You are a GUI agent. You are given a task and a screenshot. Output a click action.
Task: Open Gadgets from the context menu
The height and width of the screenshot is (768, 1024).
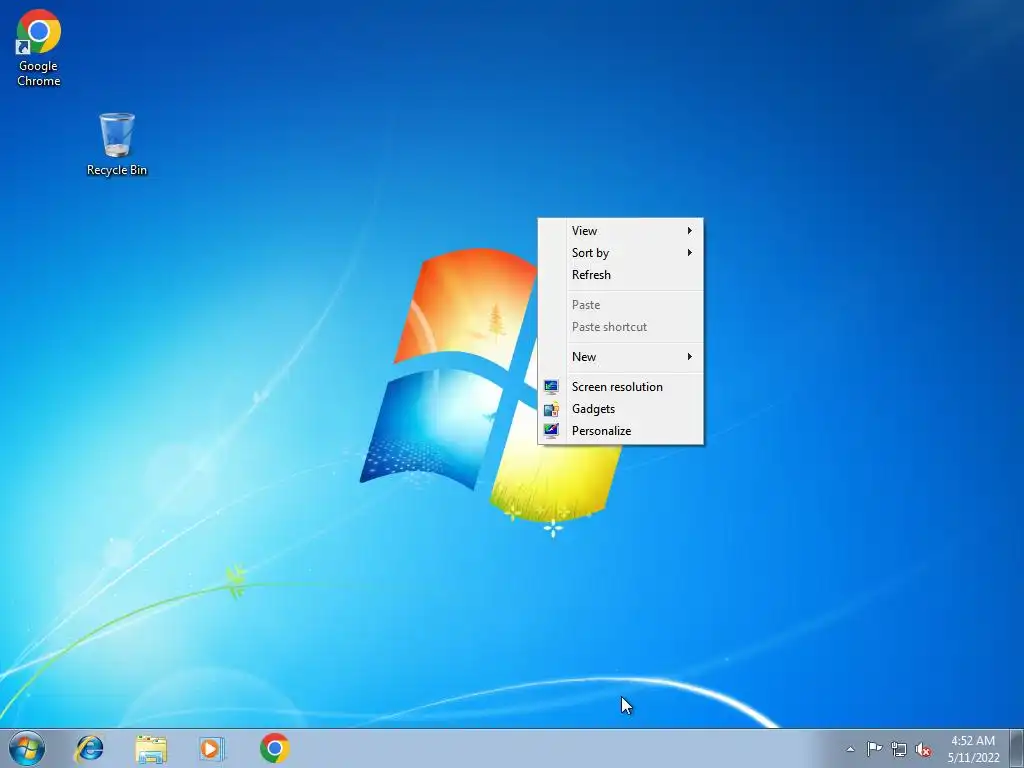(620, 409)
